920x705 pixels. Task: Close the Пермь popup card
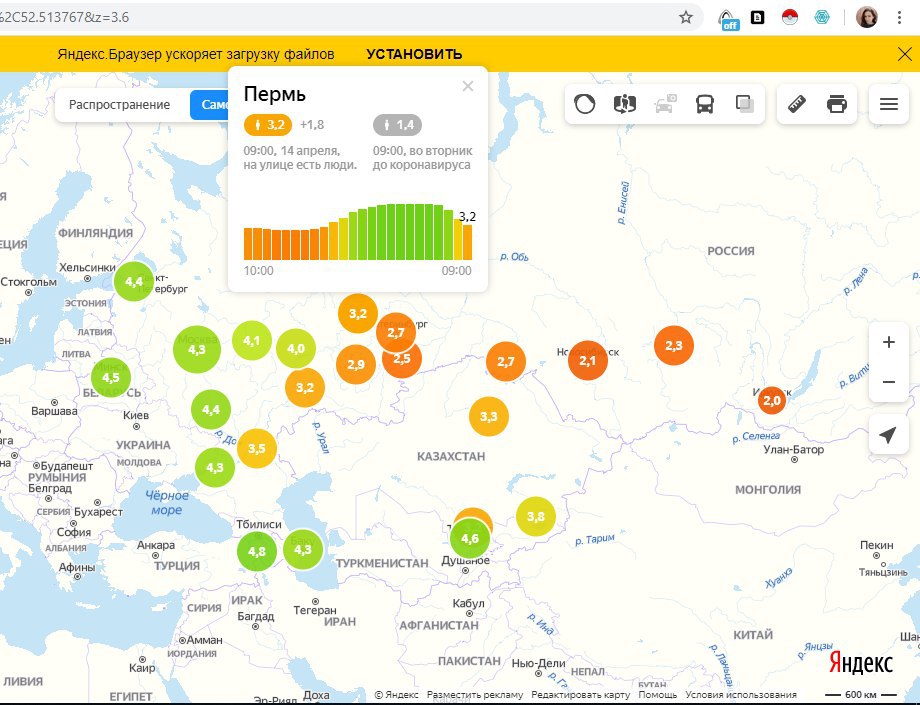click(468, 86)
